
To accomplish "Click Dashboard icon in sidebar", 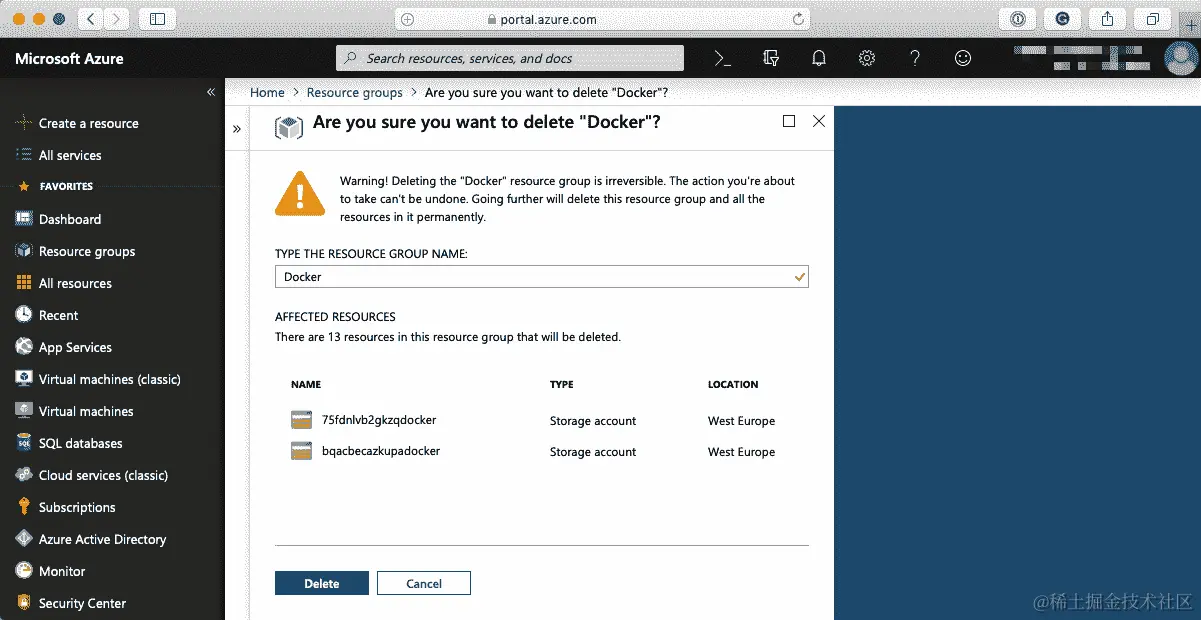I will (24, 219).
